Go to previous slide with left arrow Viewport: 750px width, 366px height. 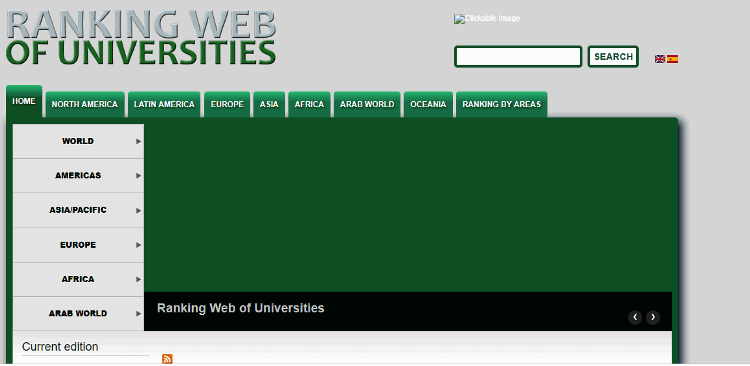(x=635, y=317)
